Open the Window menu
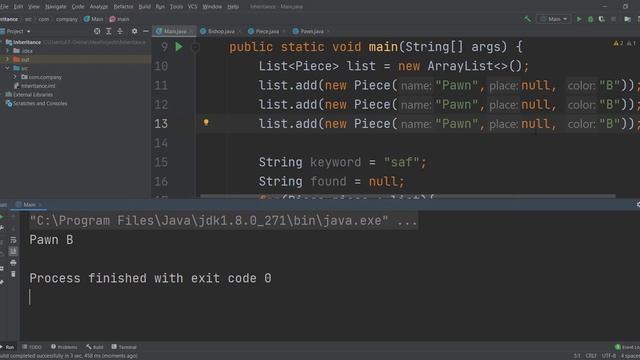 [212, 7]
